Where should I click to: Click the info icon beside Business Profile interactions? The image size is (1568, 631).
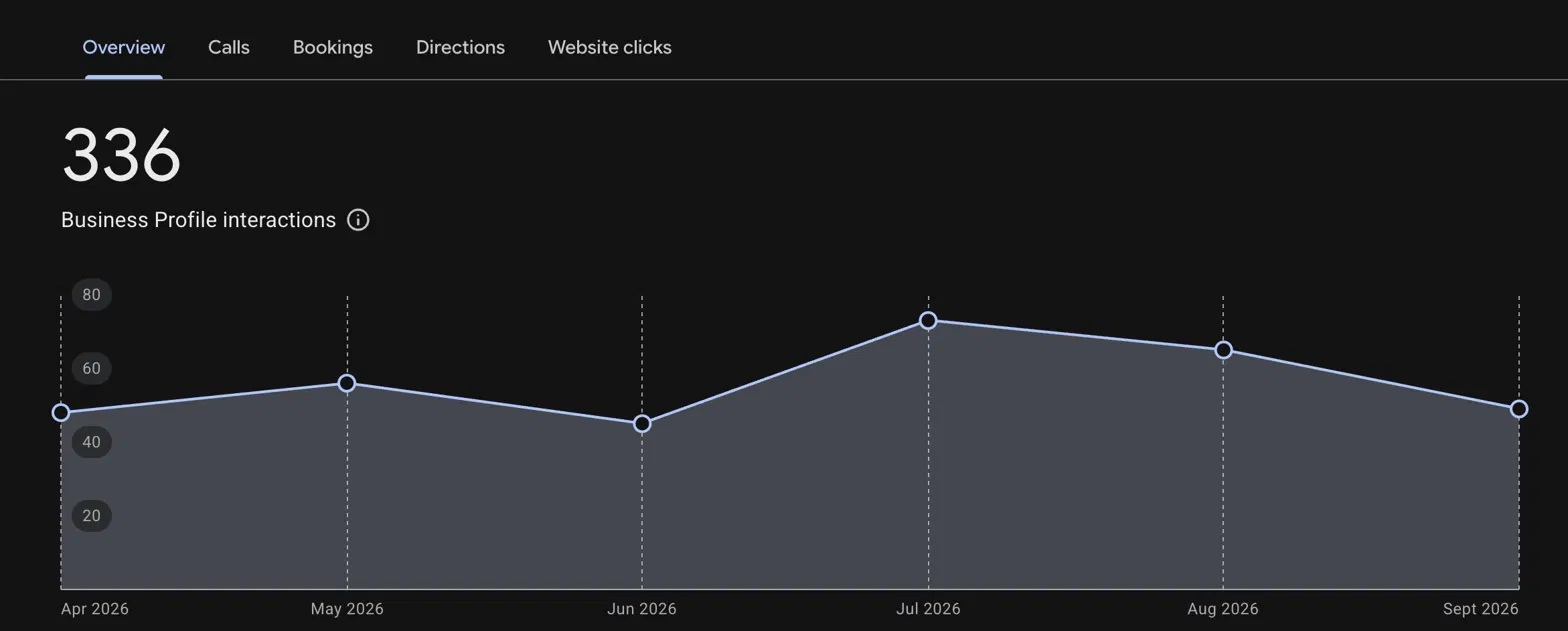tap(358, 220)
